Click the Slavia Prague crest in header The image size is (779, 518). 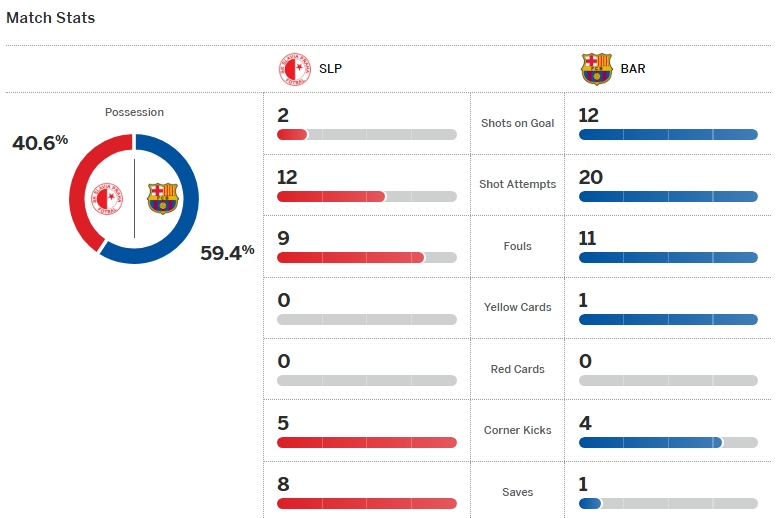[x=295, y=69]
